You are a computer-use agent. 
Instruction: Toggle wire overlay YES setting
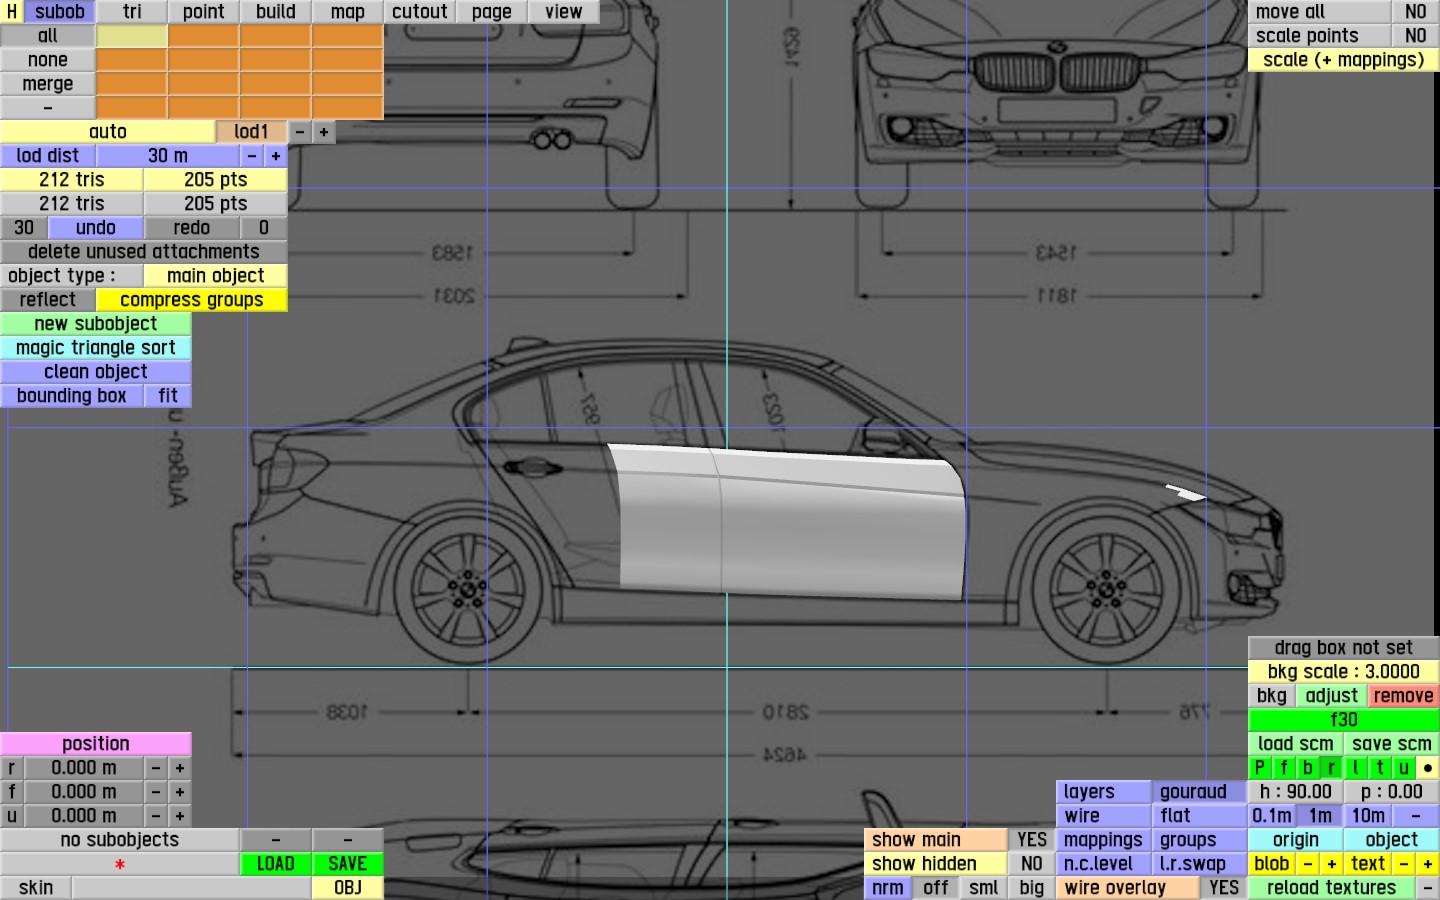[1224, 888]
